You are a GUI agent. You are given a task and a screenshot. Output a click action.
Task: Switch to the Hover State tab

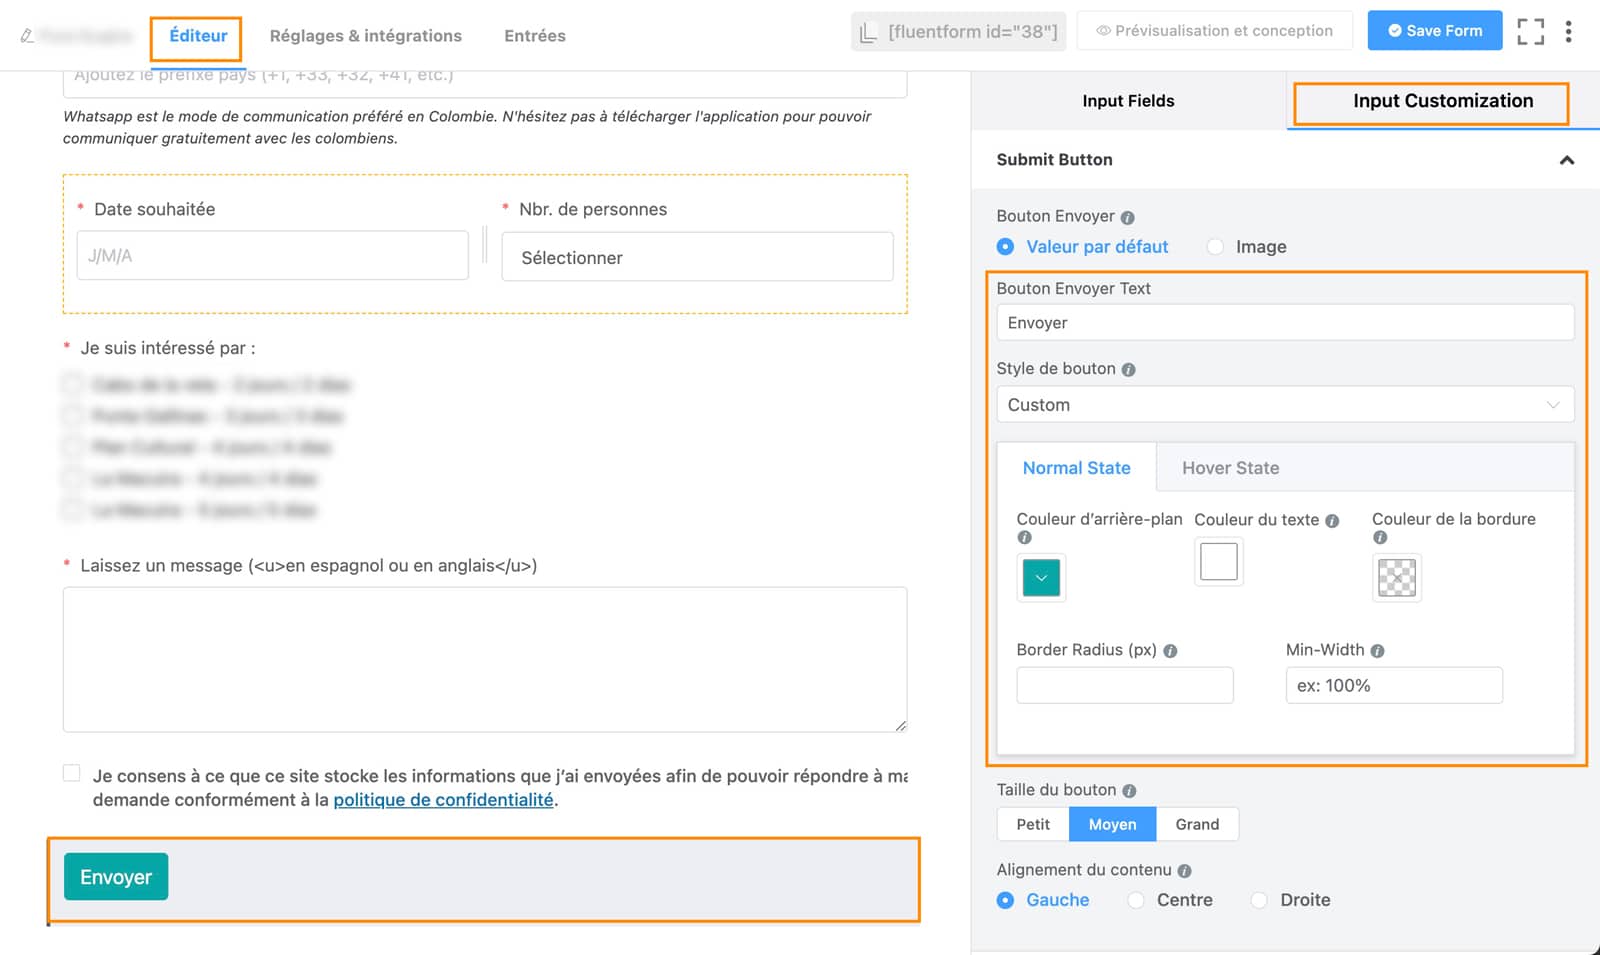(x=1231, y=467)
